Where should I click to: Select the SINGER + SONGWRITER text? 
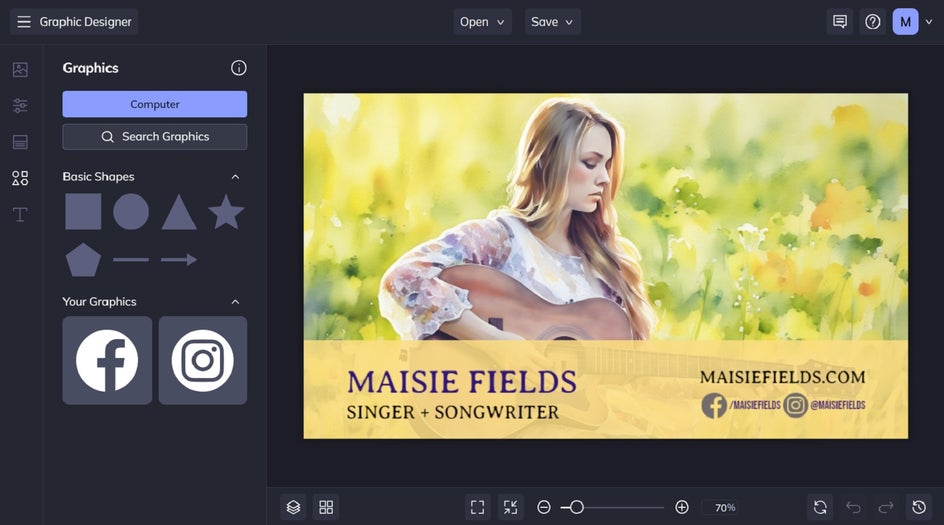(453, 412)
